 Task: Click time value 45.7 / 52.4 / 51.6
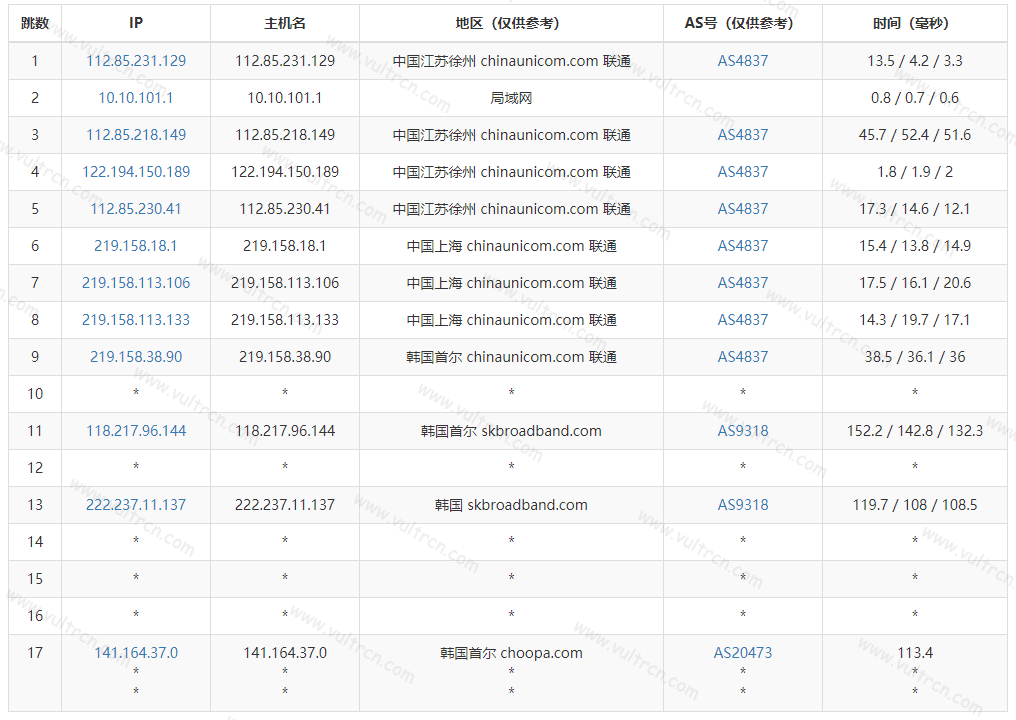(914, 135)
